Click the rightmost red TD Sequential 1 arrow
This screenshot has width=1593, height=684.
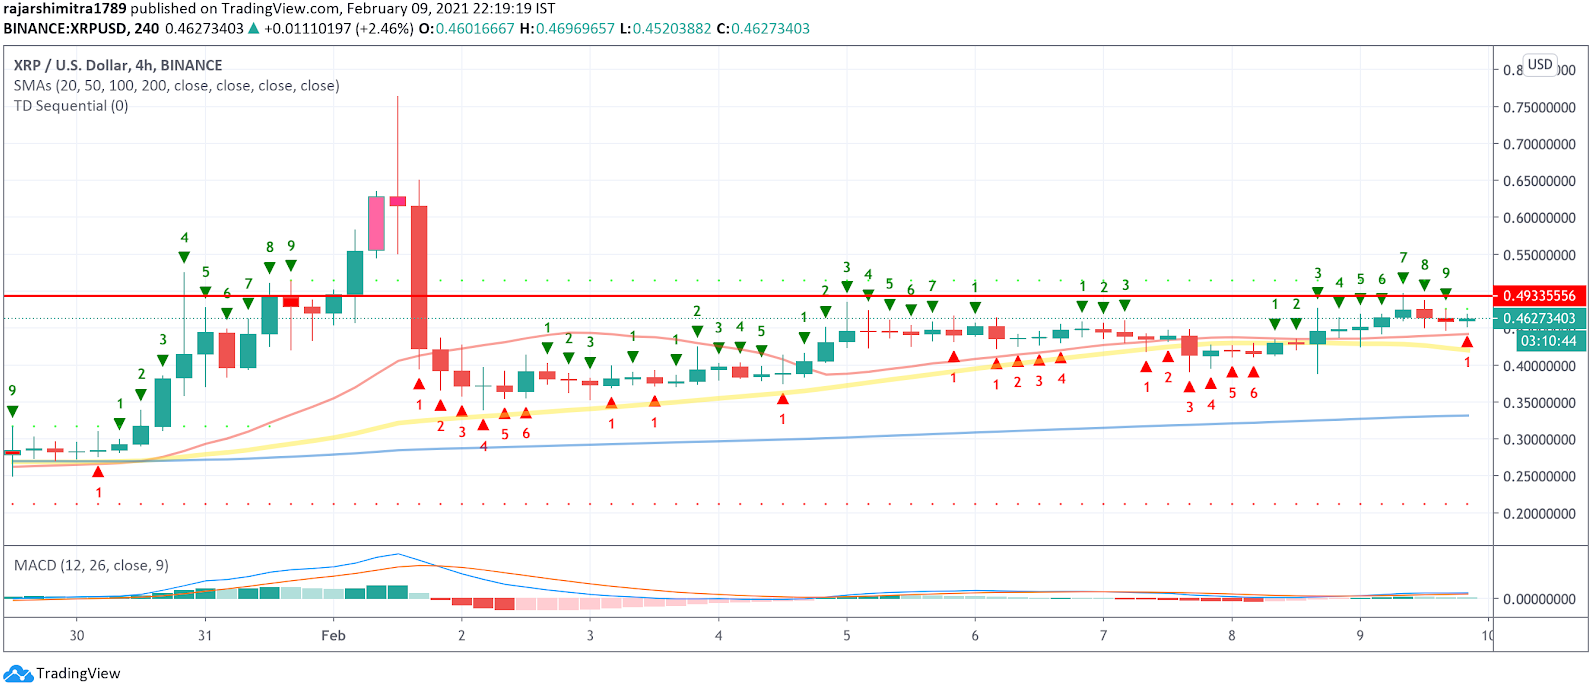(x=1467, y=343)
